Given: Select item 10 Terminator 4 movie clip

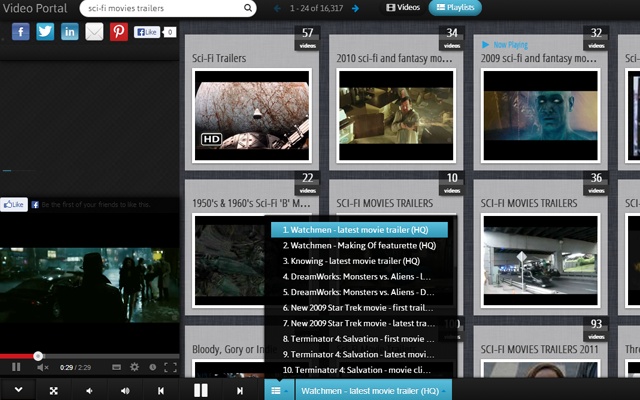Looking at the screenshot, I should [x=359, y=370].
